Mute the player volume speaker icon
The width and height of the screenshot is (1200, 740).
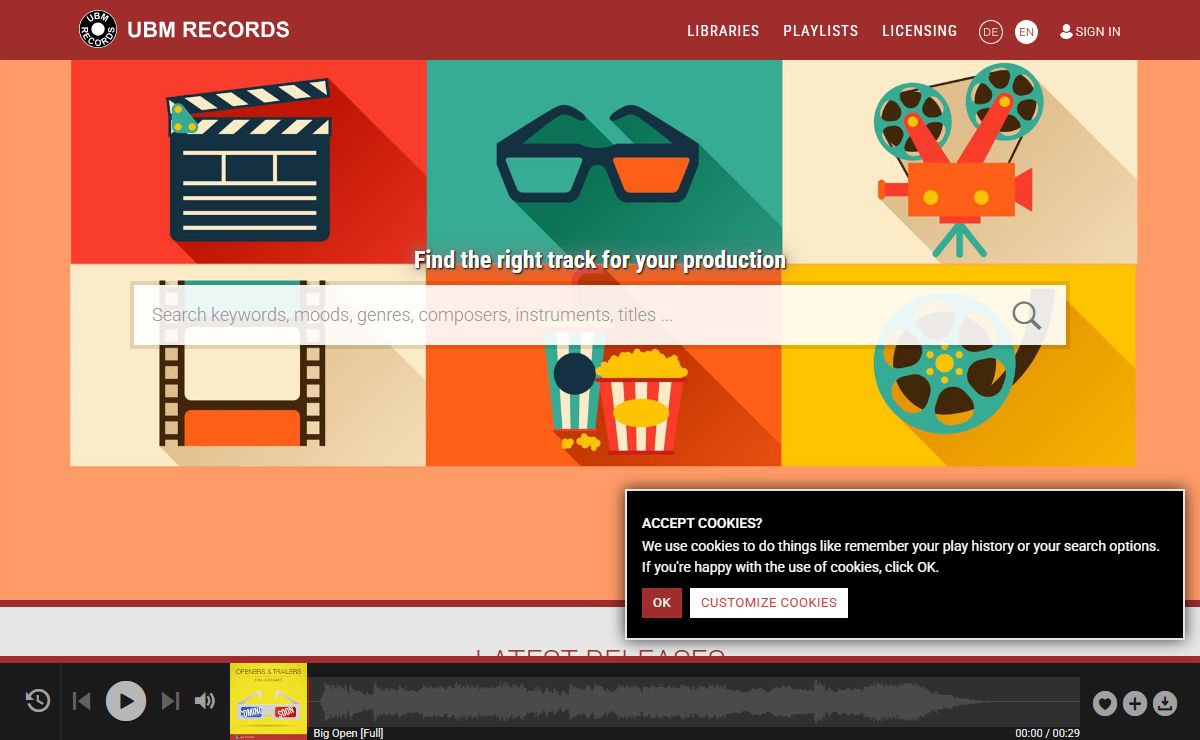click(x=205, y=701)
